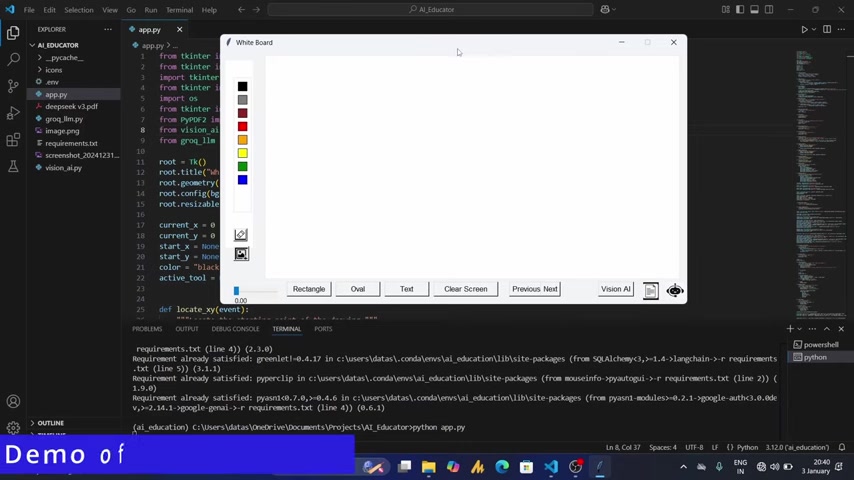Click the pen width slider handle

pos(236,291)
